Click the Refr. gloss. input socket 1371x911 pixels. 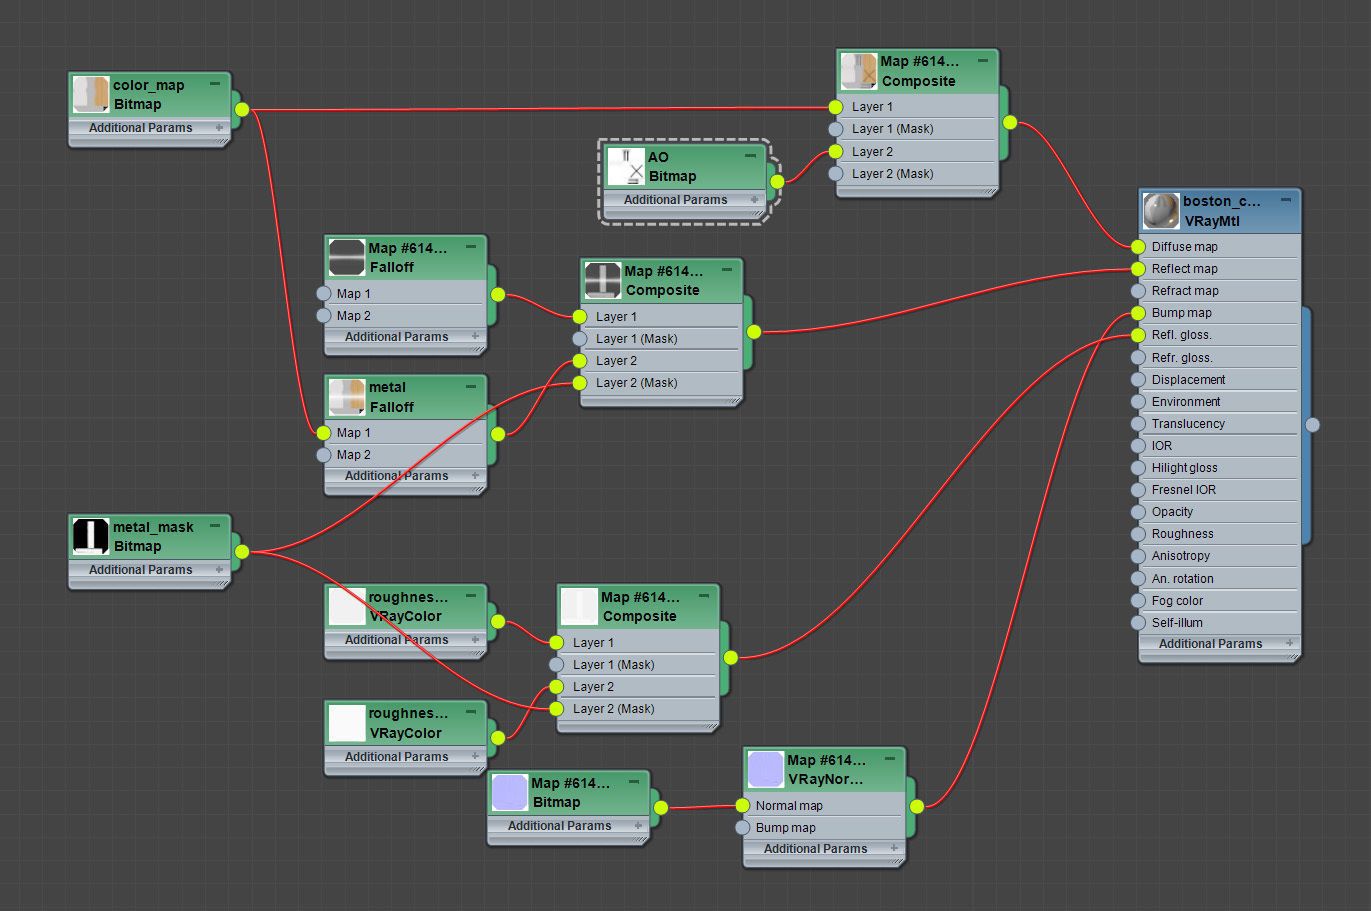pos(1138,358)
